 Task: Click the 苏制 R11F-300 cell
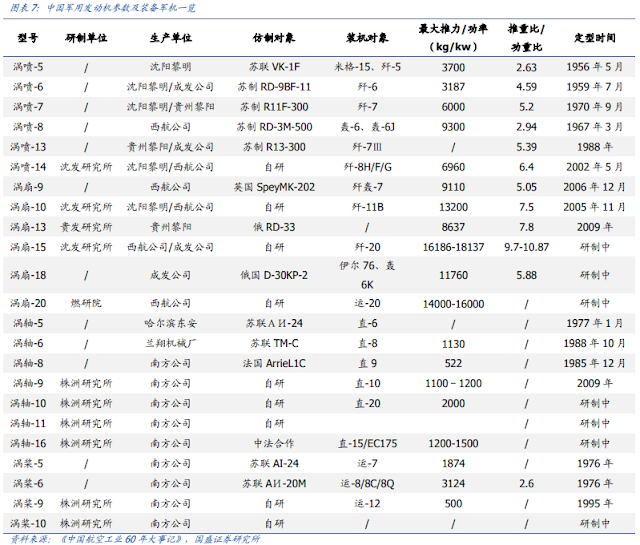(274, 107)
